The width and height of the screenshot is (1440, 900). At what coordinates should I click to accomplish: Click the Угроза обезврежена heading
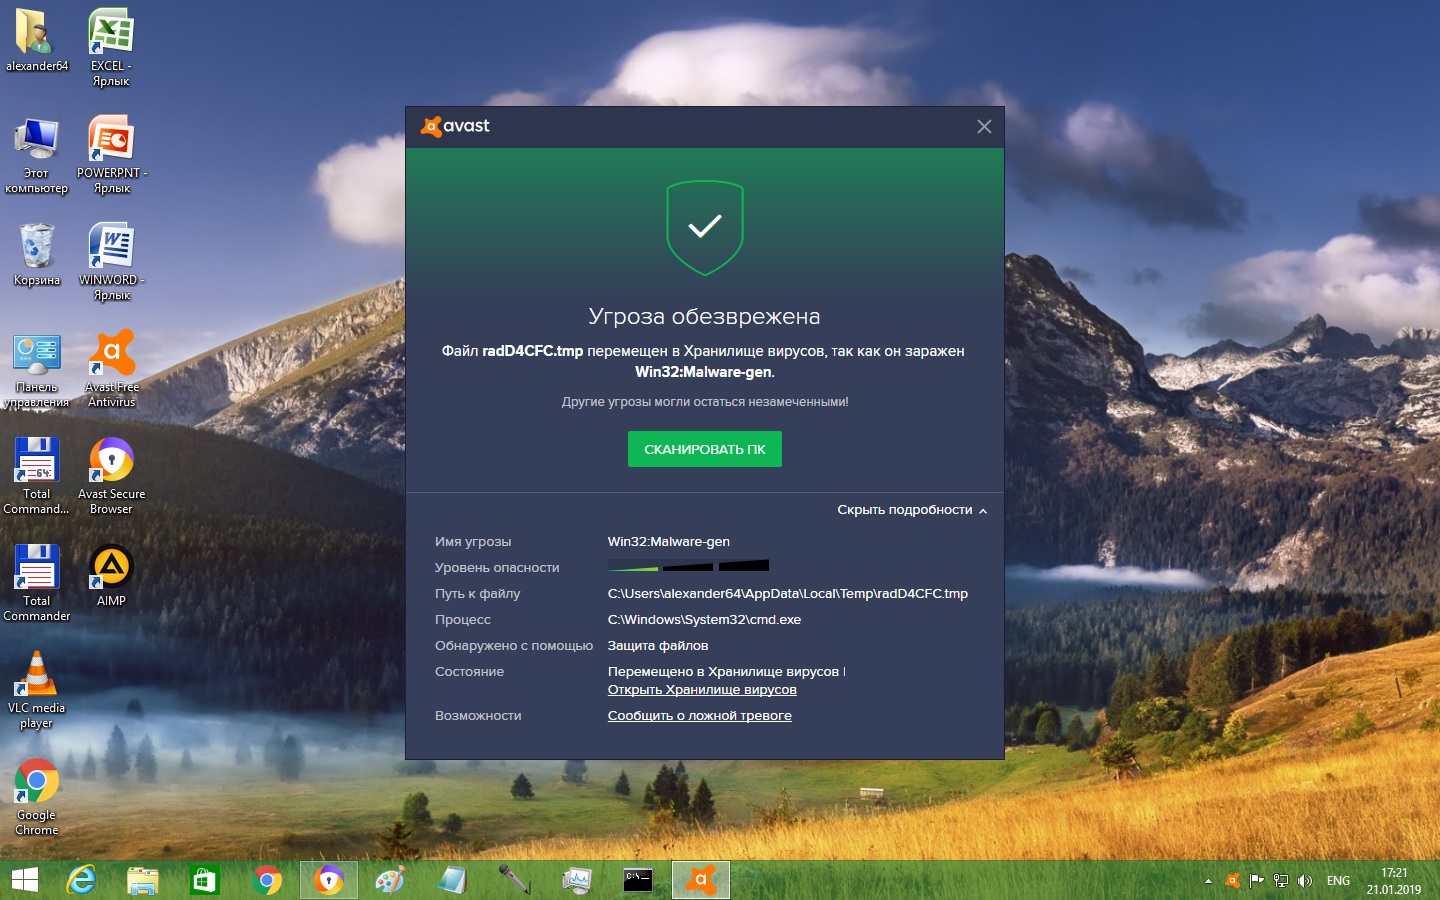click(x=705, y=316)
